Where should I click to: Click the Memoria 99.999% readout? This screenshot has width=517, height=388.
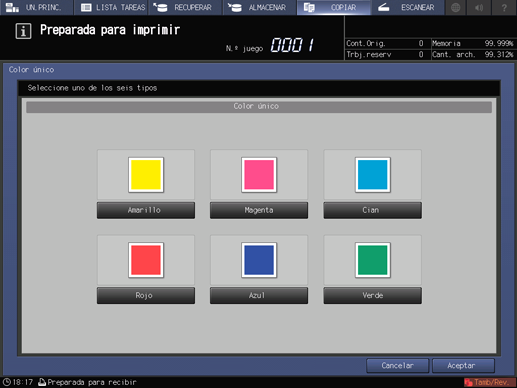point(473,43)
